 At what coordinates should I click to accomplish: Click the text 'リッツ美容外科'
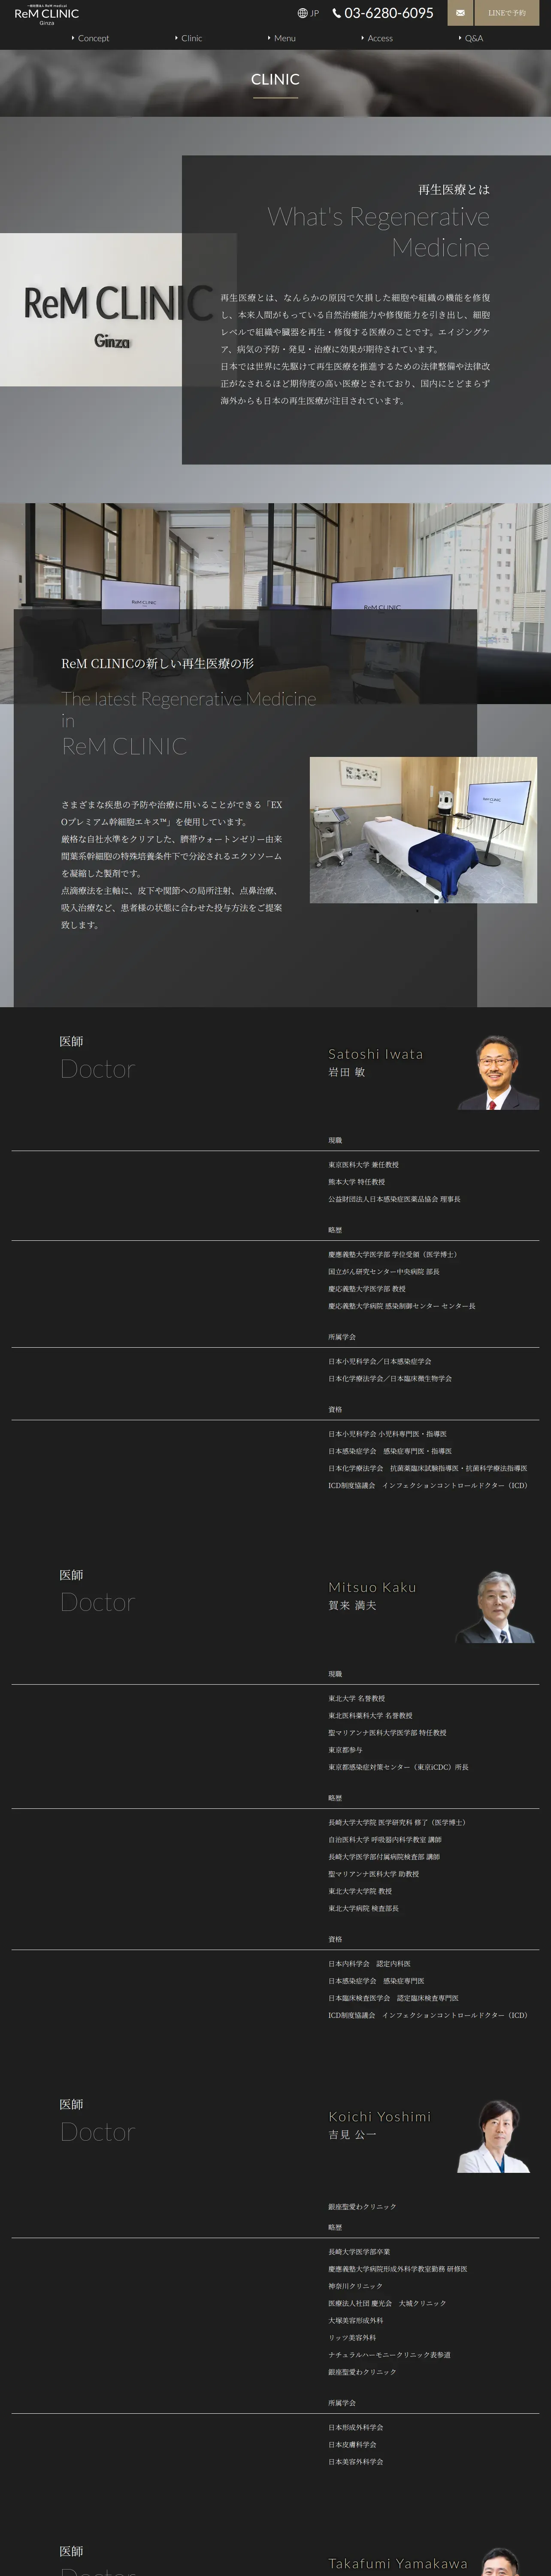[x=352, y=2338]
